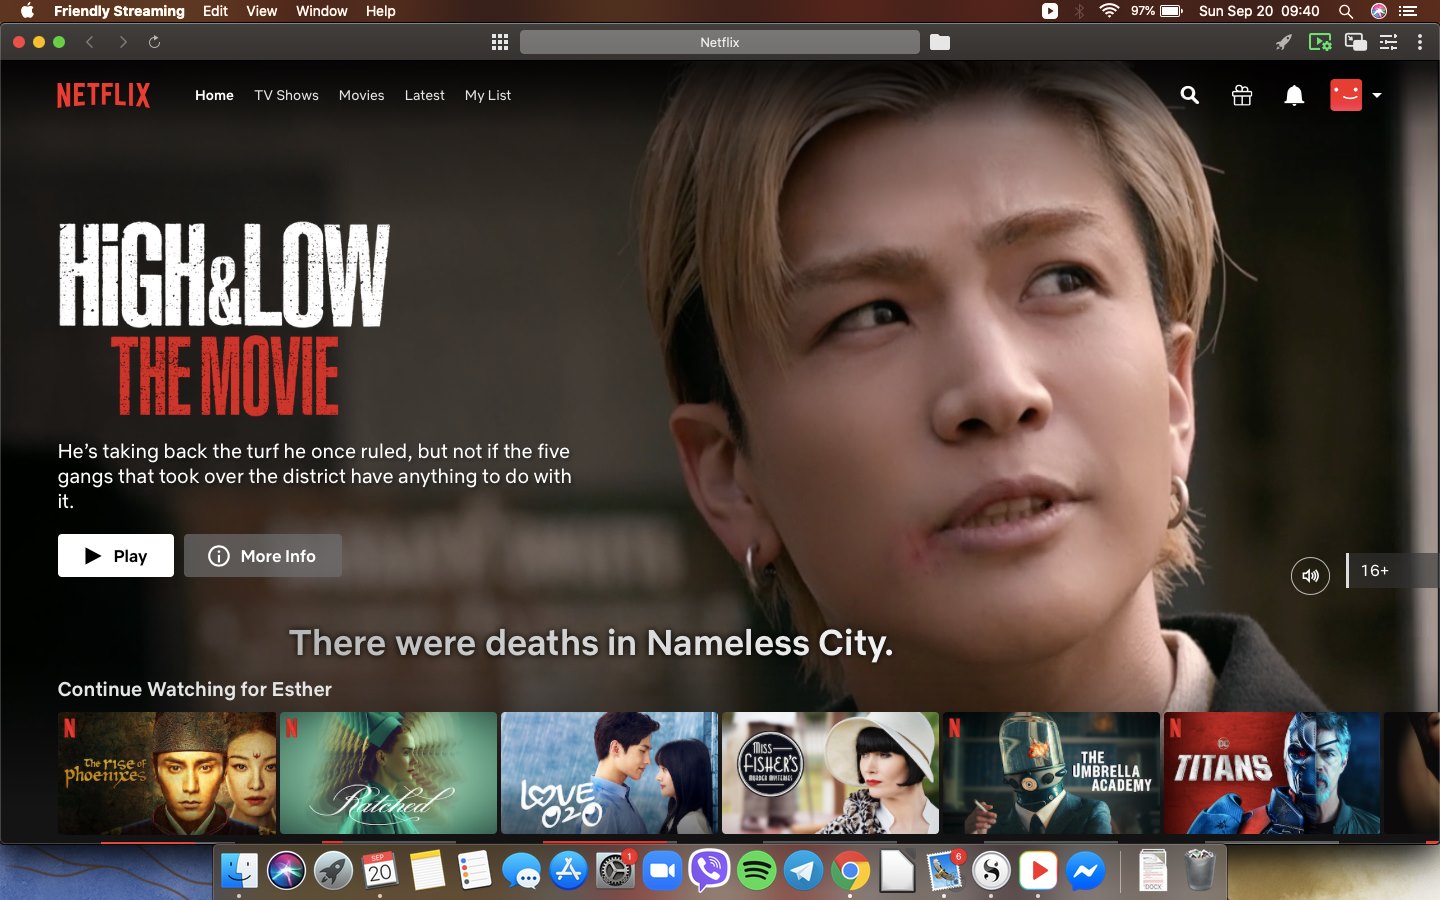This screenshot has height=900, width=1440.
Task: Open Spotlight search in the menu bar
Action: (x=1346, y=11)
